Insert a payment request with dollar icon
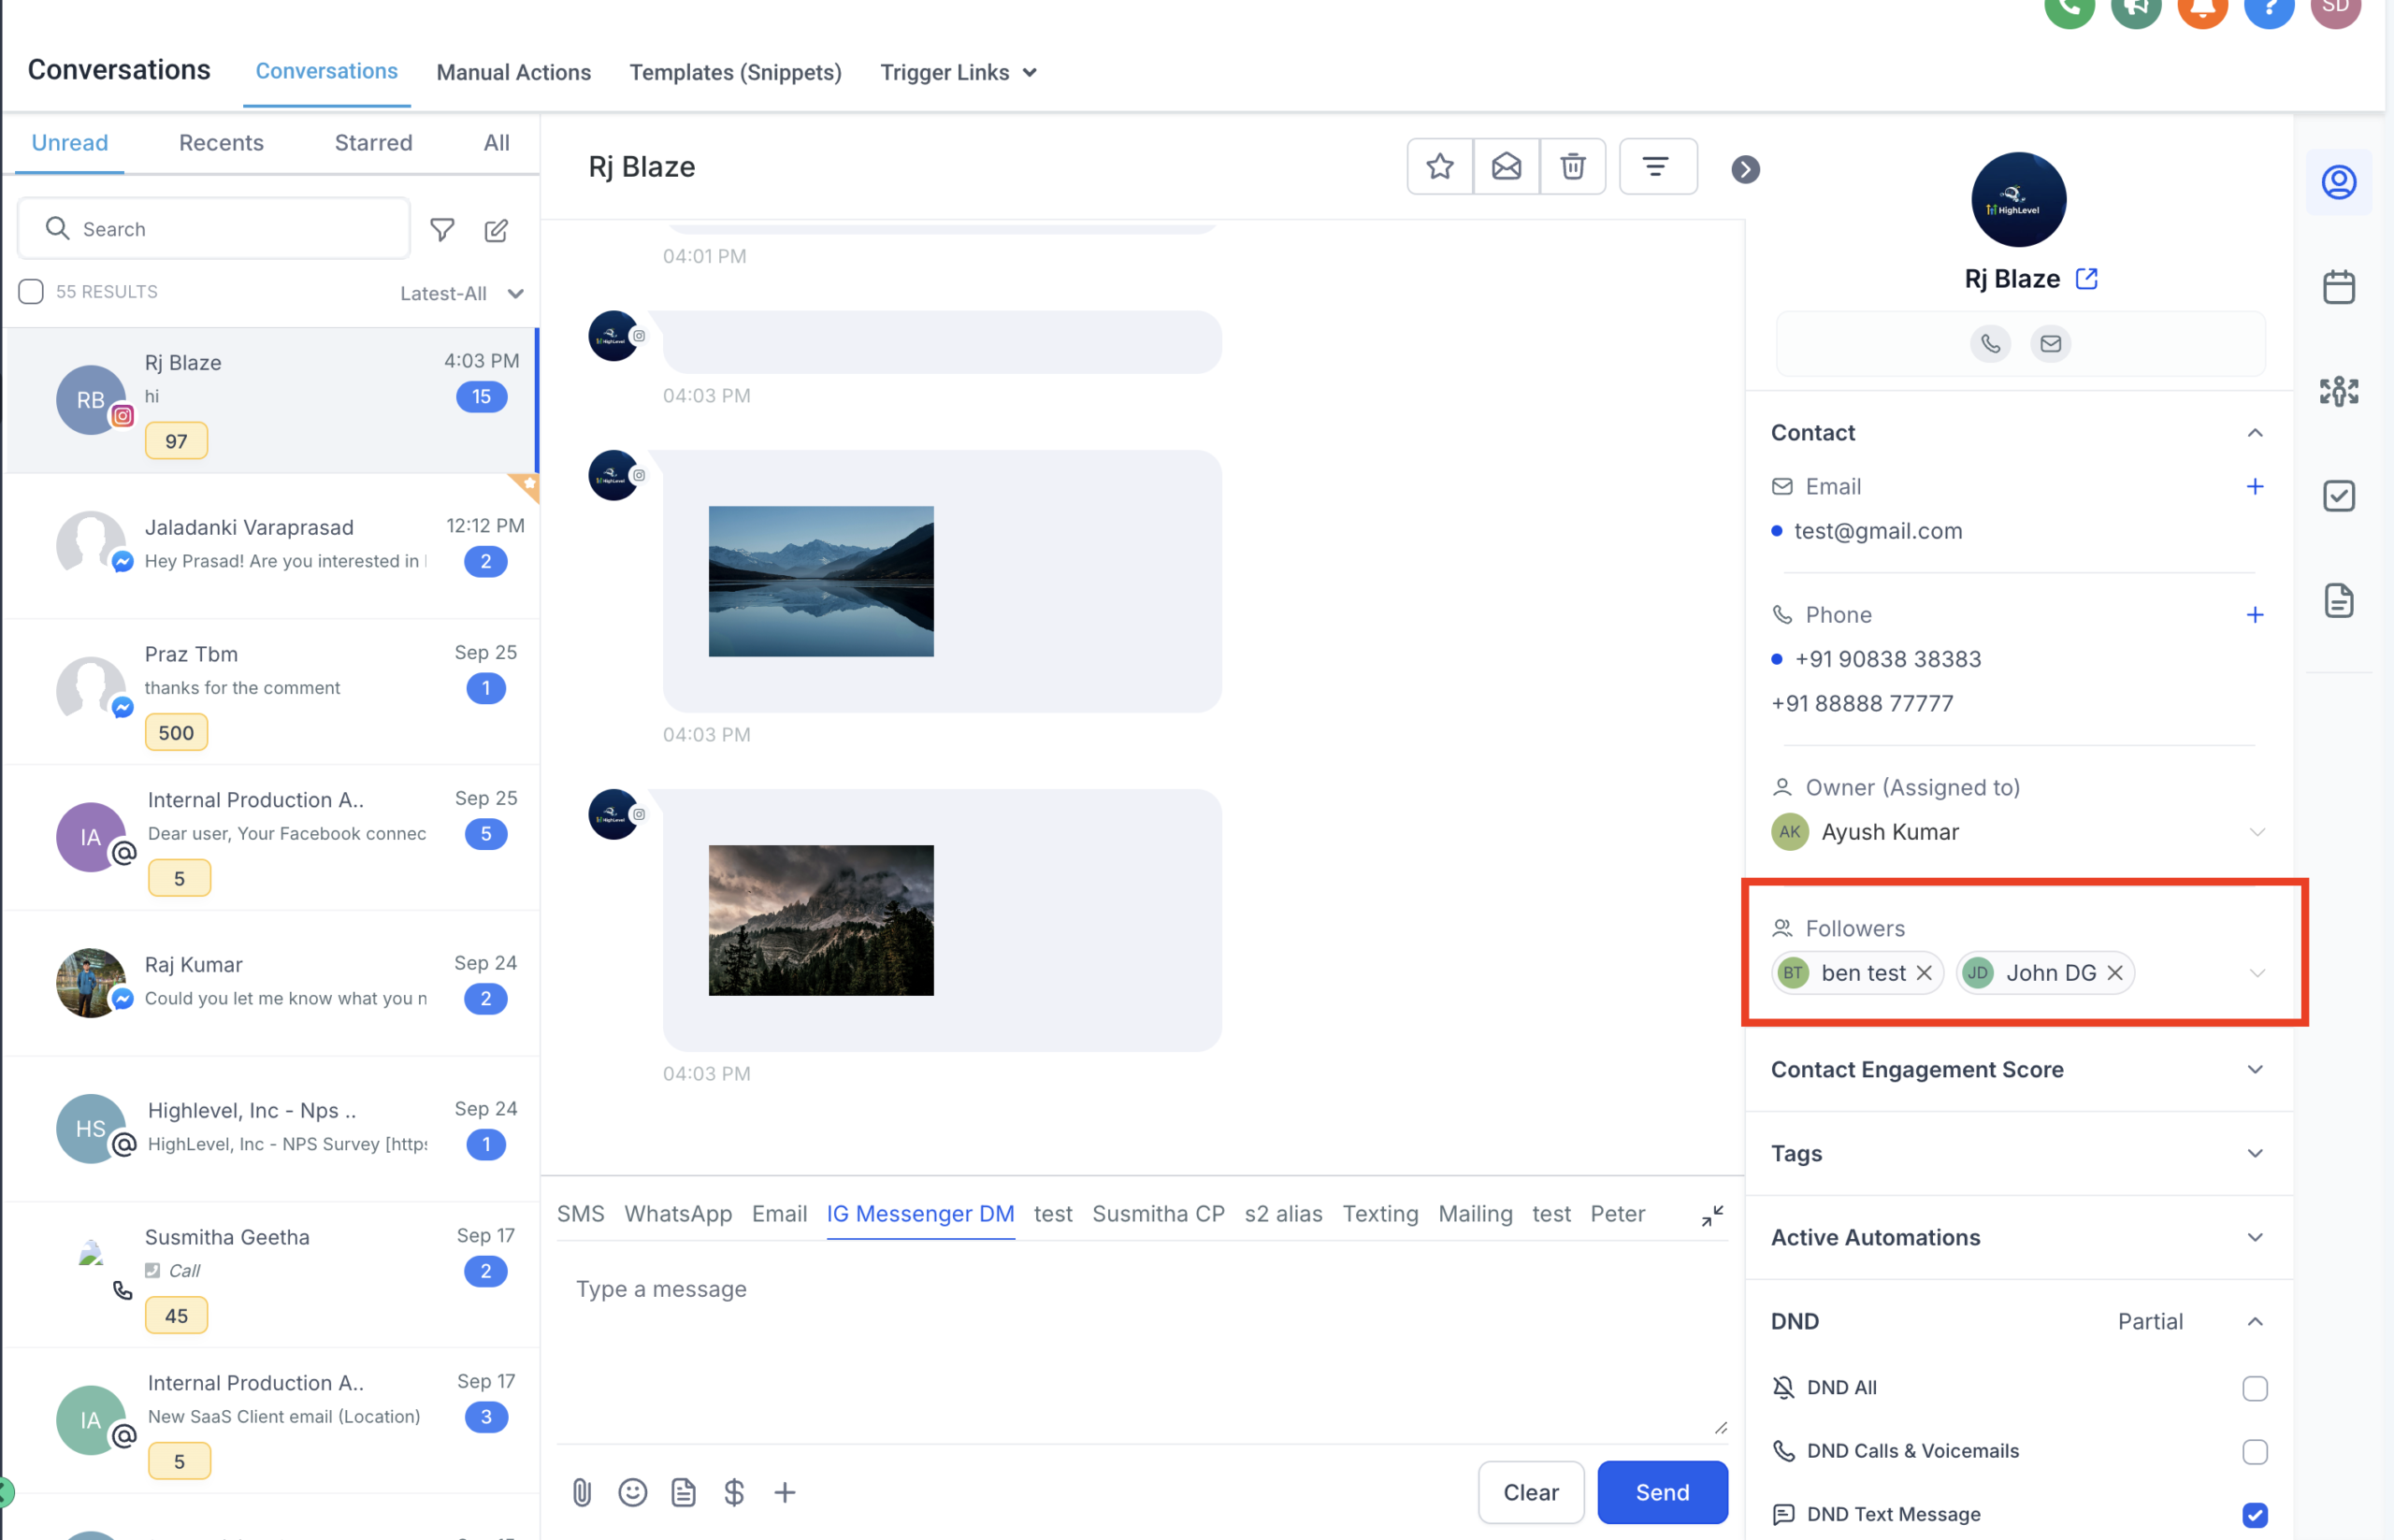 [734, 1492]
